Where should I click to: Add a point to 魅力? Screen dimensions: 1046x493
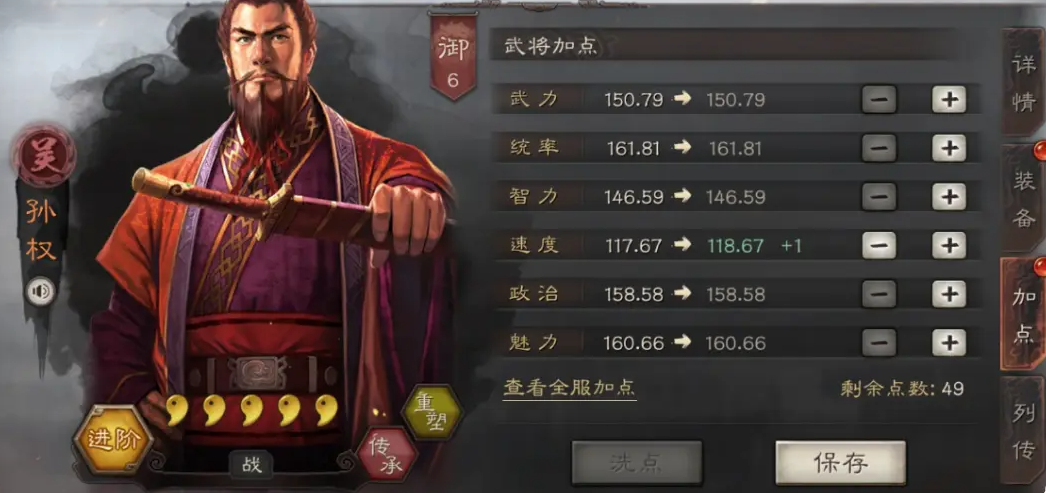tap(949, 343)
